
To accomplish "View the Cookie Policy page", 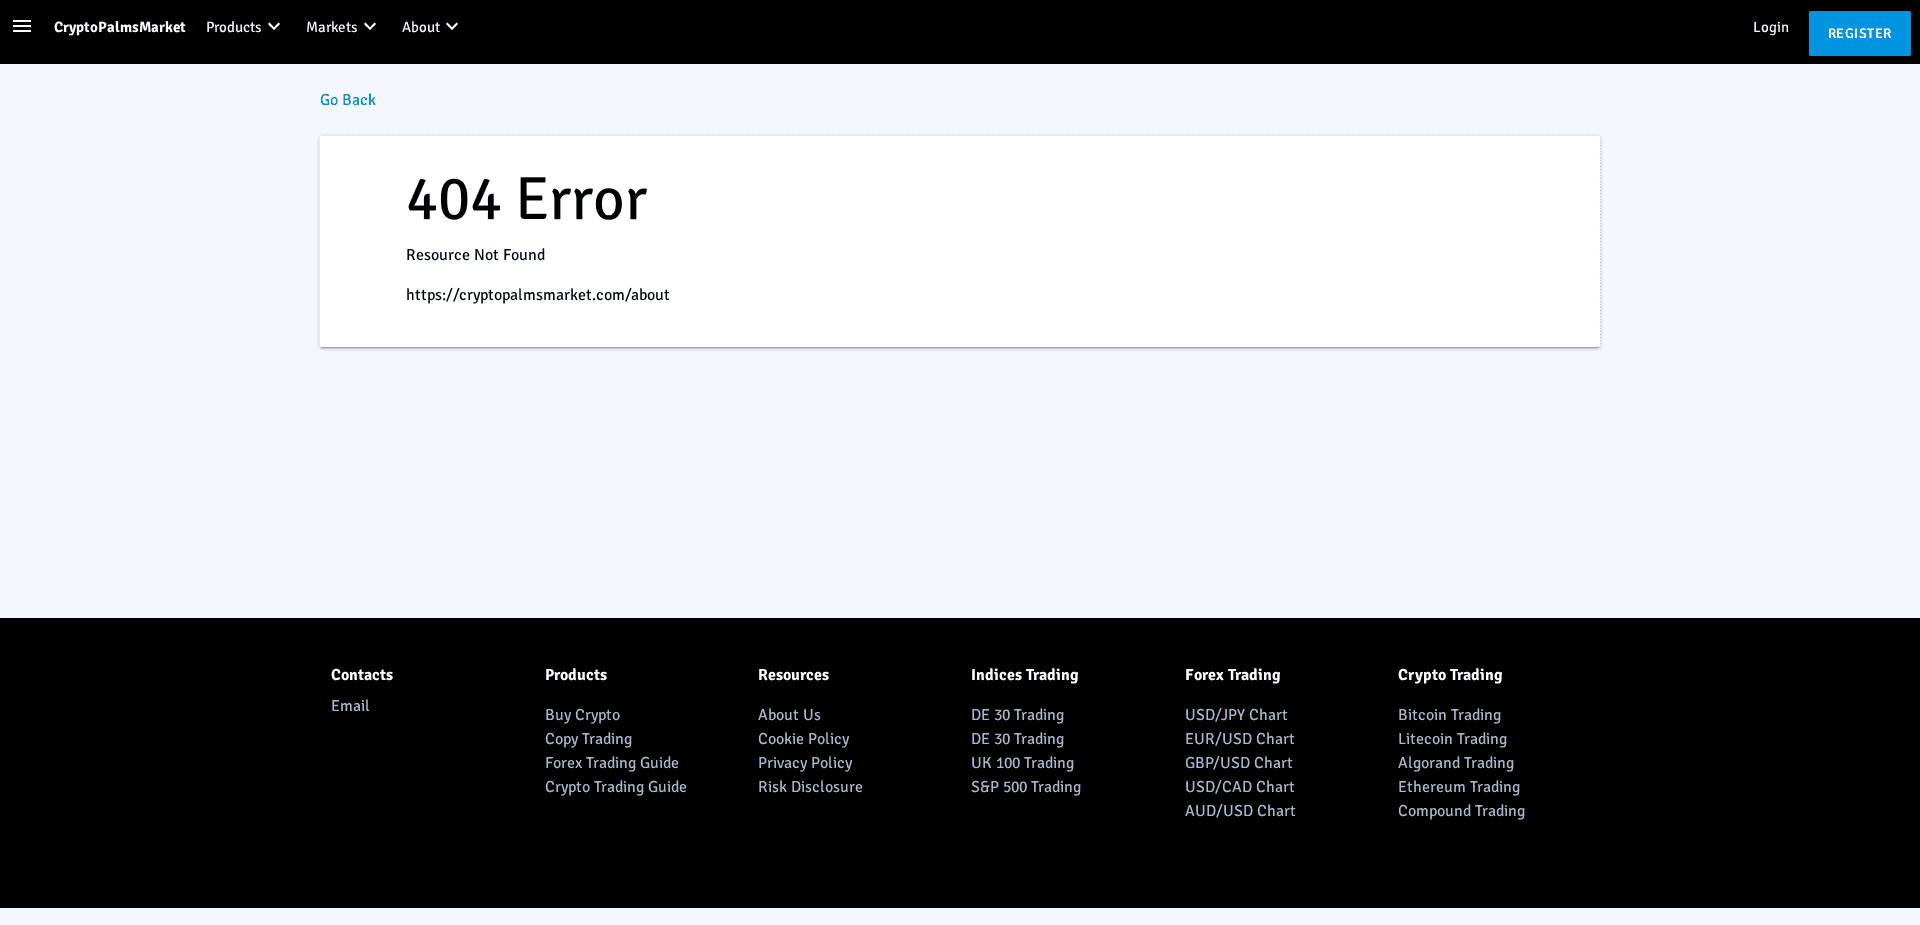I will 803,739.
